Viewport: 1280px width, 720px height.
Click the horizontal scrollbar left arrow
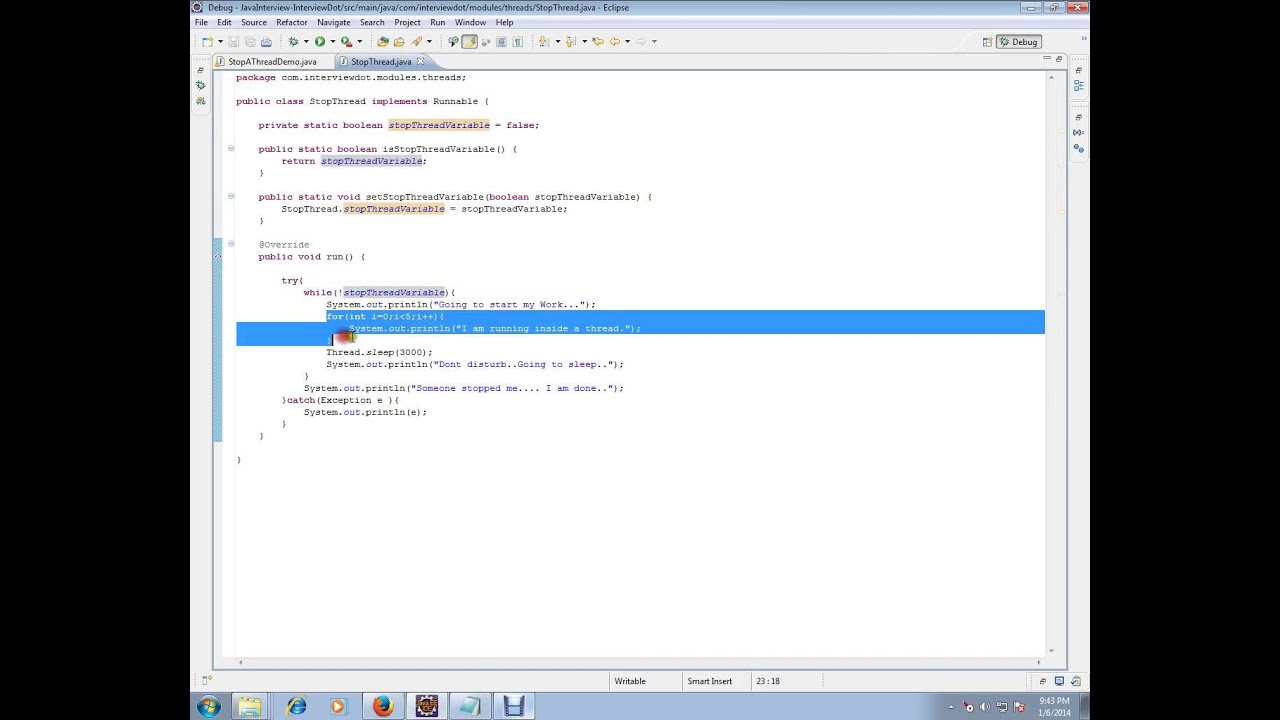click(240, 662)
